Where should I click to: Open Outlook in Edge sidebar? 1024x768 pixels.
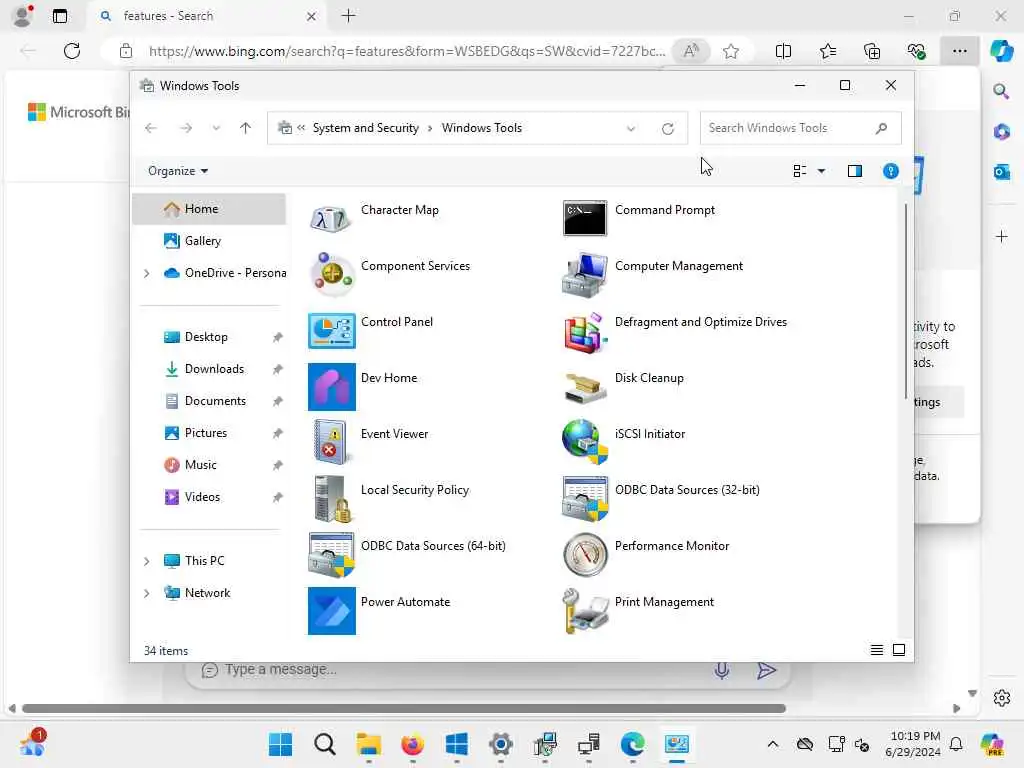(1002, 172)
